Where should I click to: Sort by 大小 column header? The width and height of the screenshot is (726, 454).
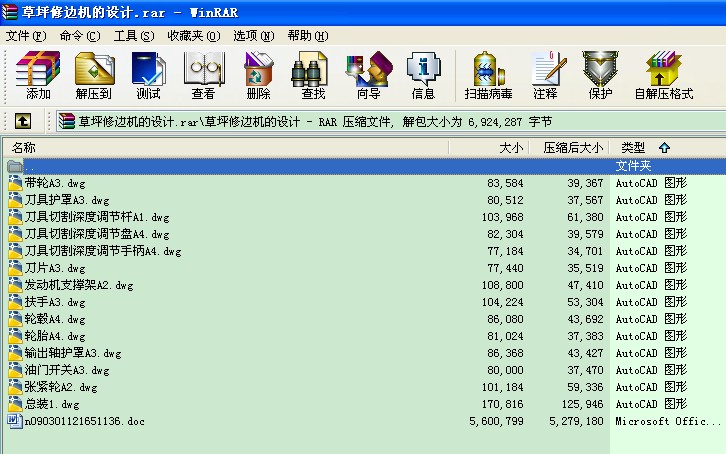[x=489, y=148]
